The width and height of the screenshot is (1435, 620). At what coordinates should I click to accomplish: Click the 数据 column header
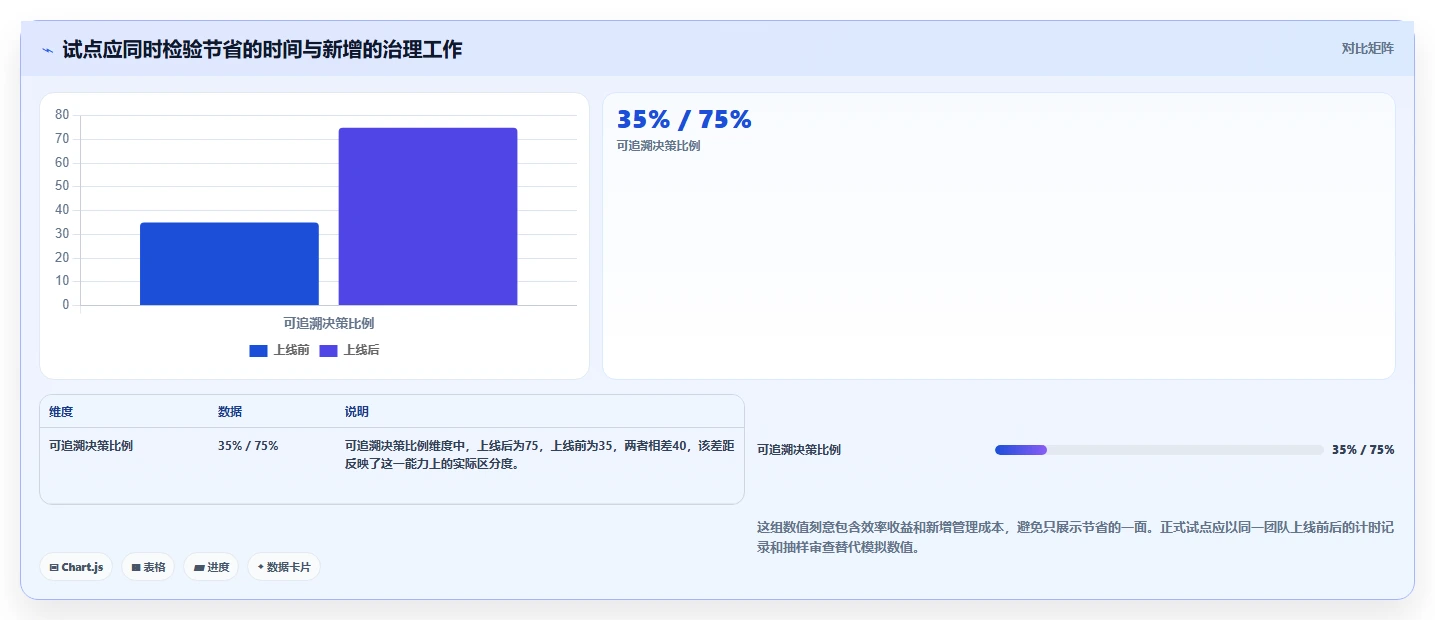pos(230,412)
